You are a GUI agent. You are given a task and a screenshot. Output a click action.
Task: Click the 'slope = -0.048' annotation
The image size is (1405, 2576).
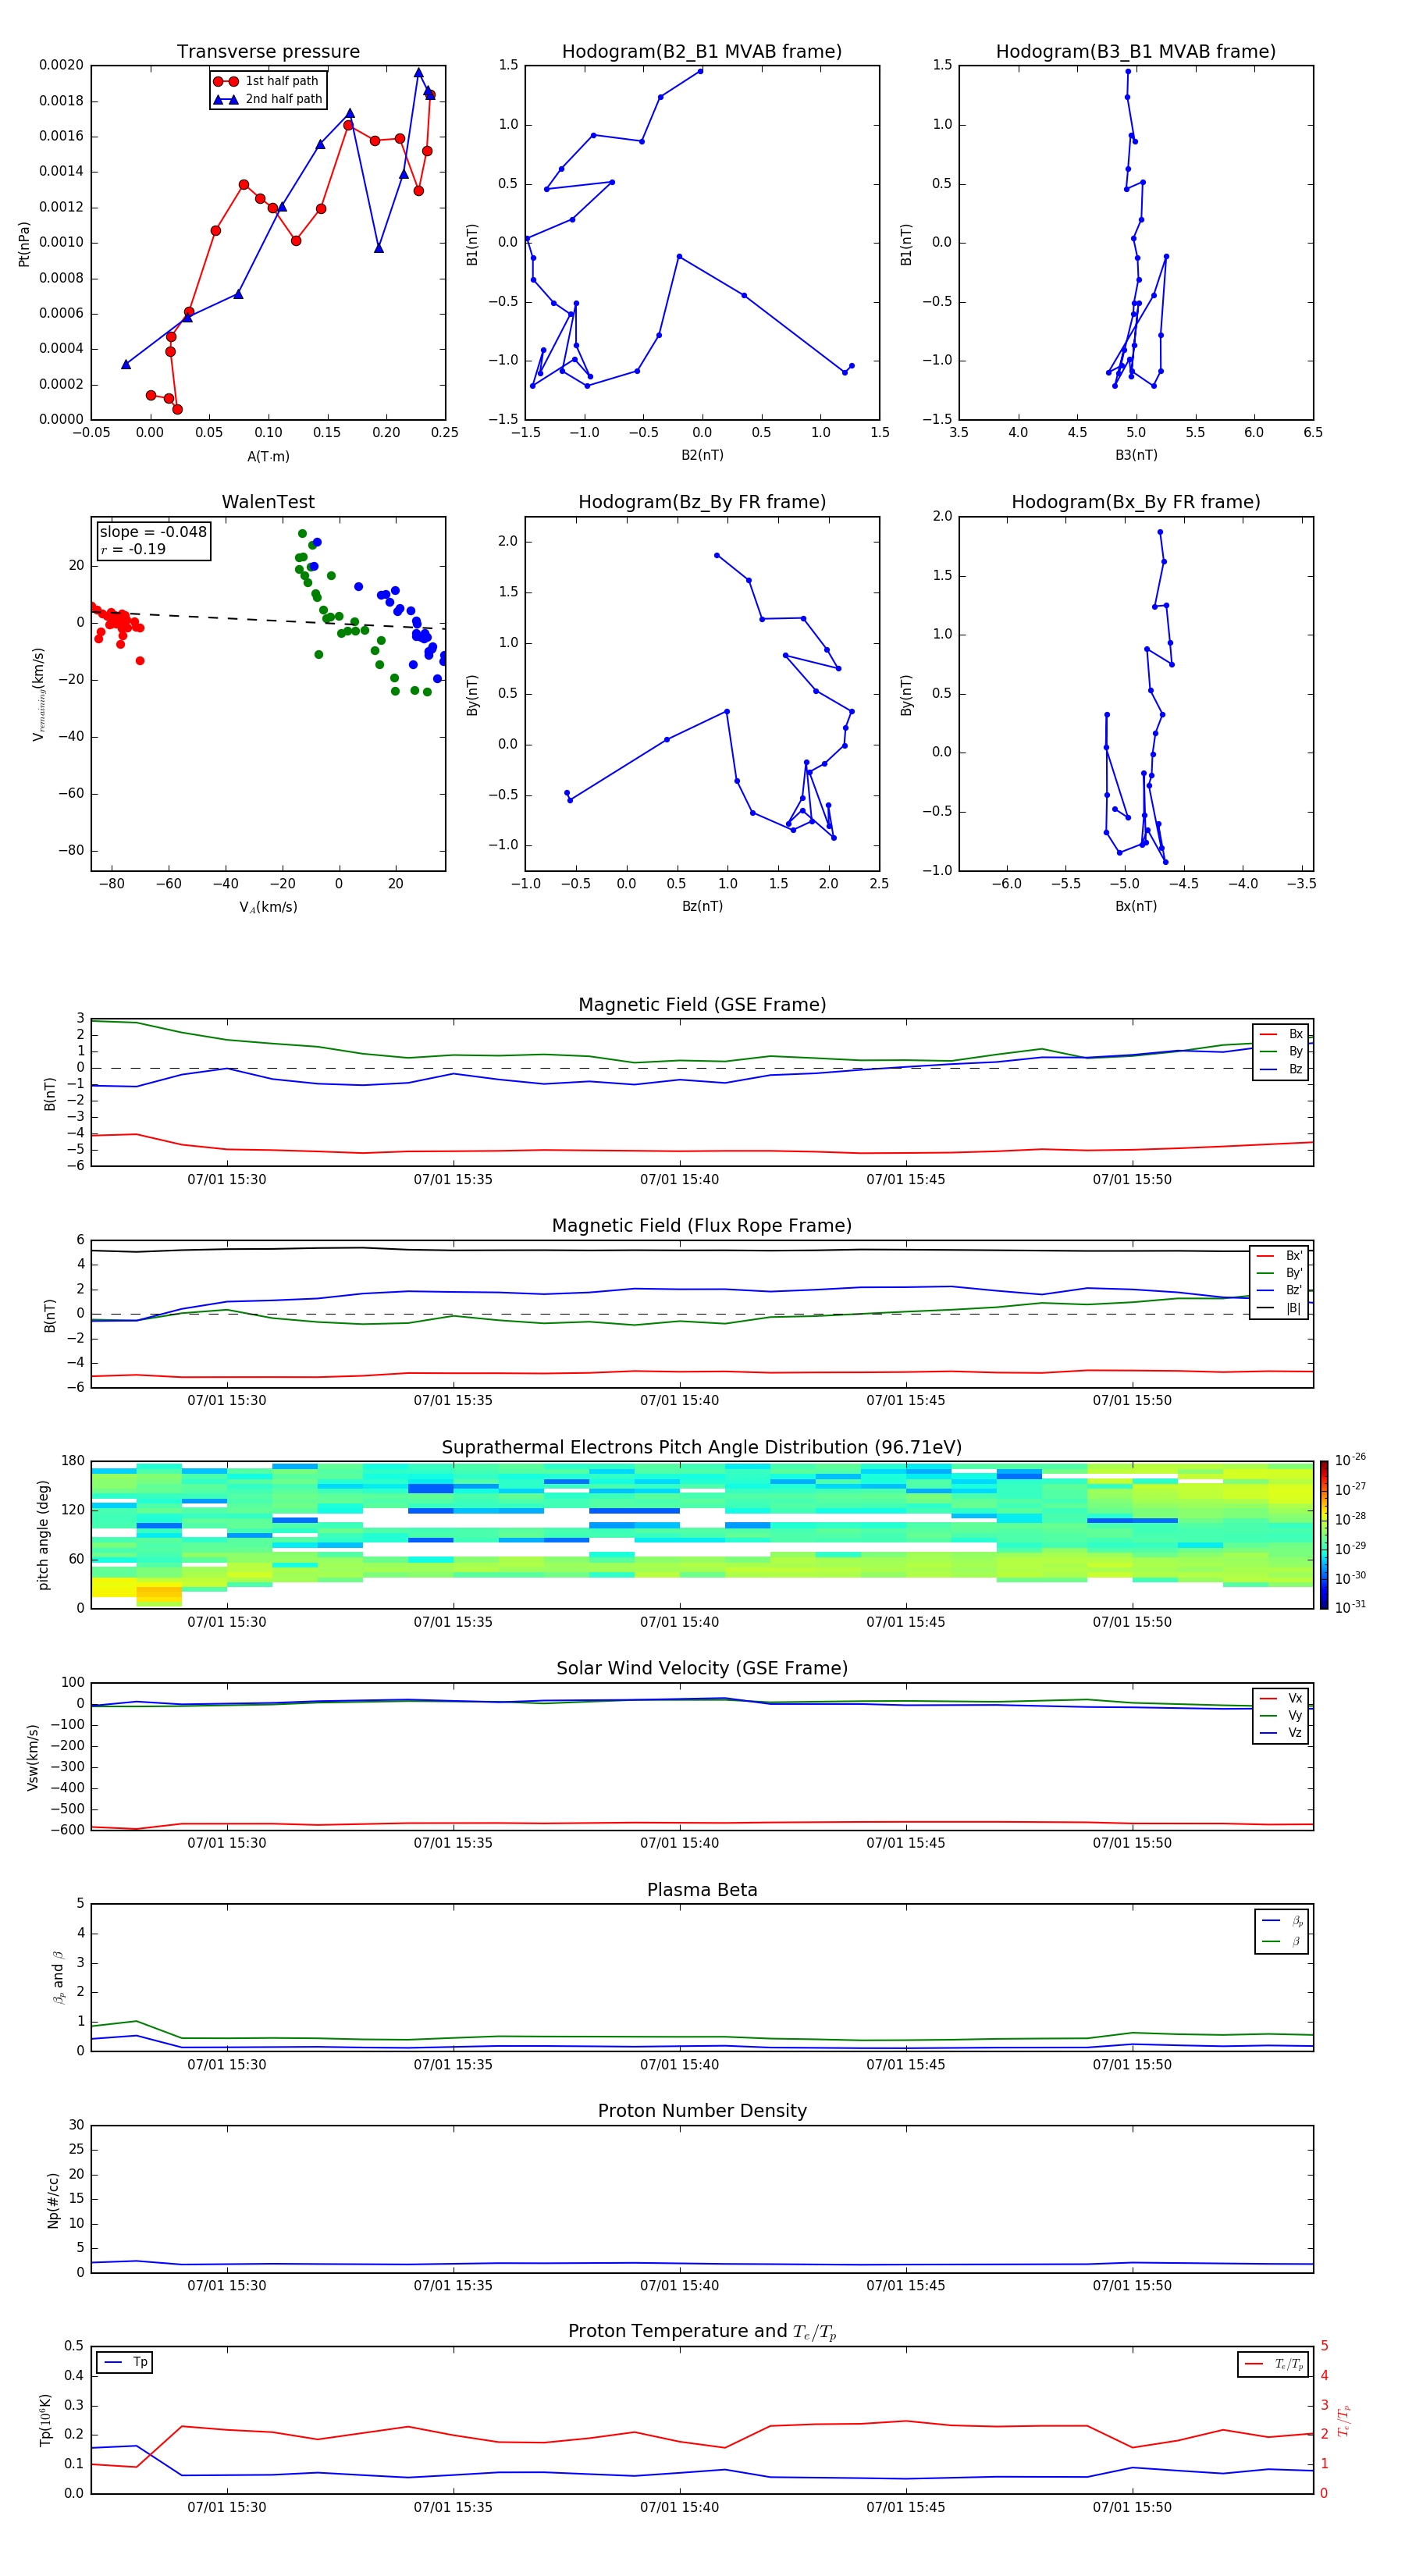(153, 532)
